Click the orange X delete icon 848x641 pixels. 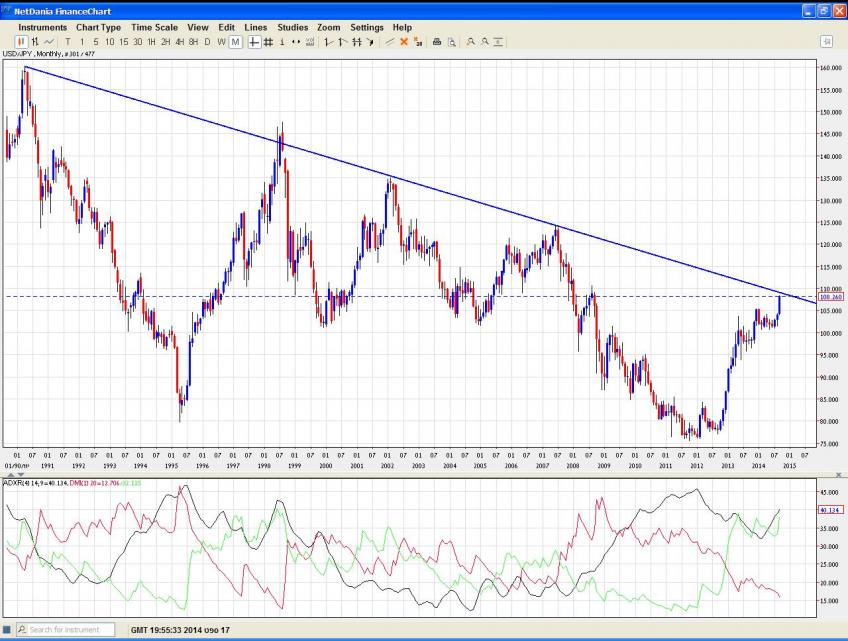point(404,42)
